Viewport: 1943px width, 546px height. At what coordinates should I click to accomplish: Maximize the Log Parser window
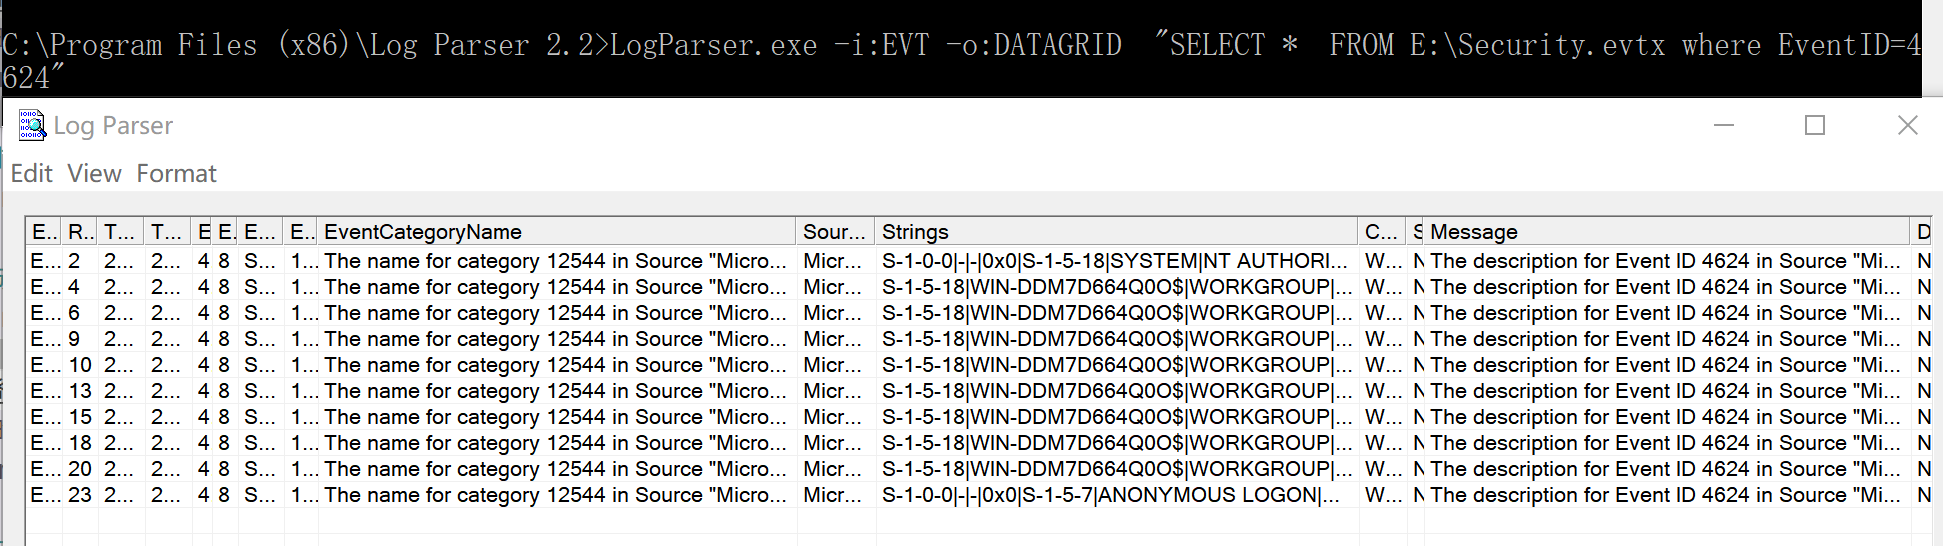click(1814, 126)
